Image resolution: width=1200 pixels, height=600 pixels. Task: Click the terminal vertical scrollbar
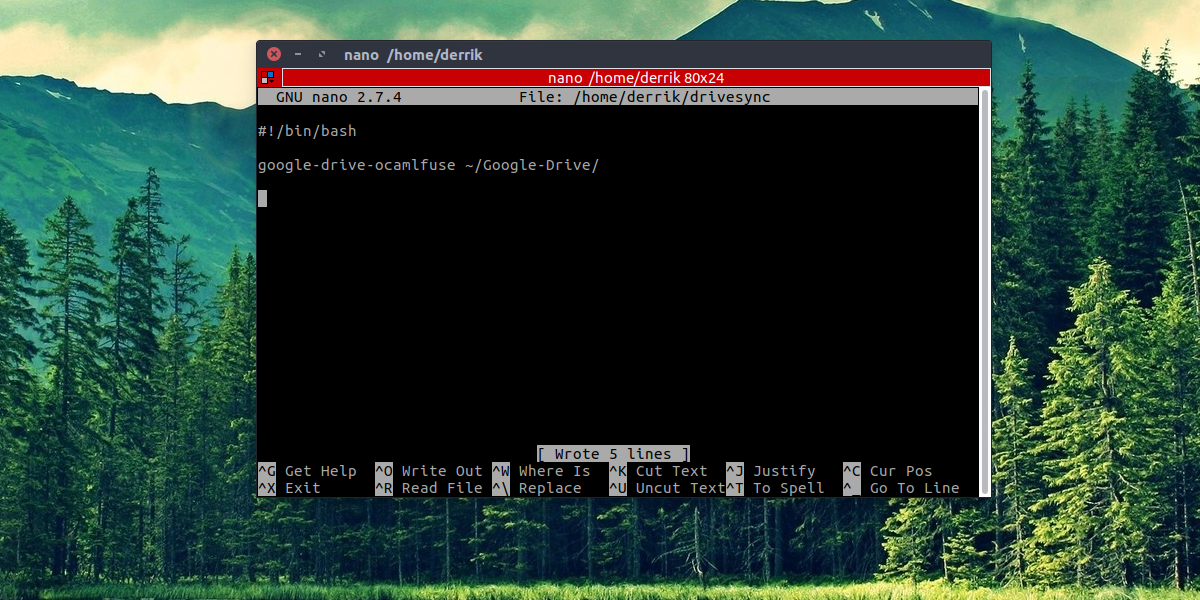[x=985, y=290]
